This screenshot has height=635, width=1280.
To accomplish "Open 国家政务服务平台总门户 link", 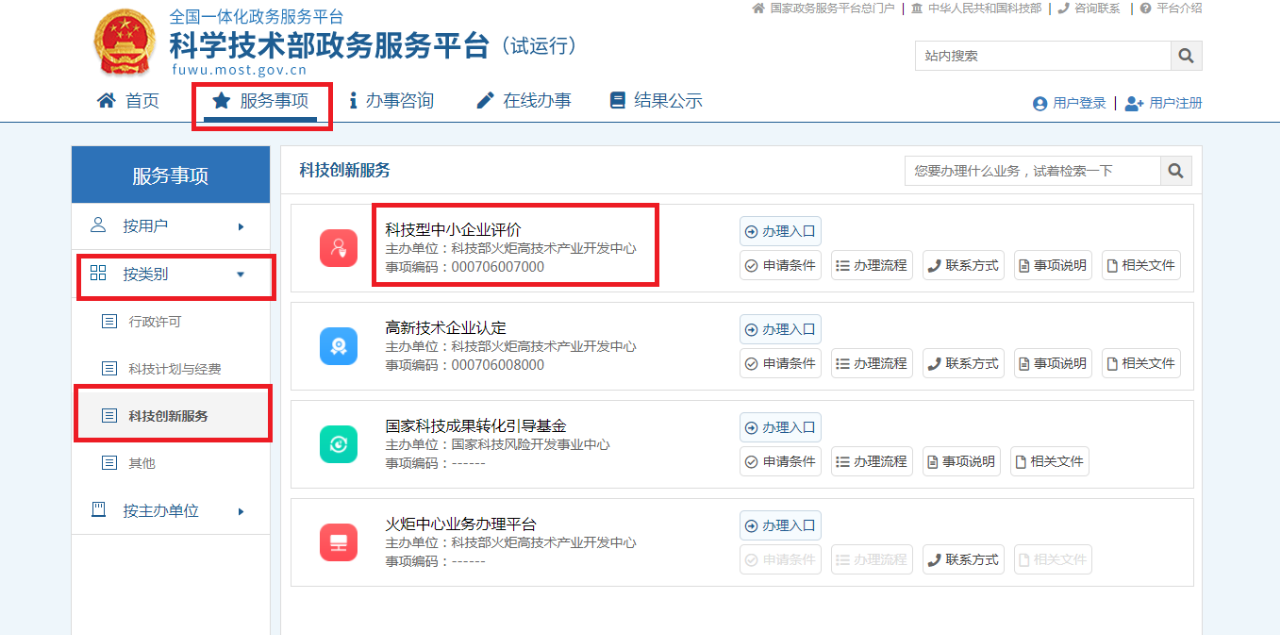I will coord(823,8).
